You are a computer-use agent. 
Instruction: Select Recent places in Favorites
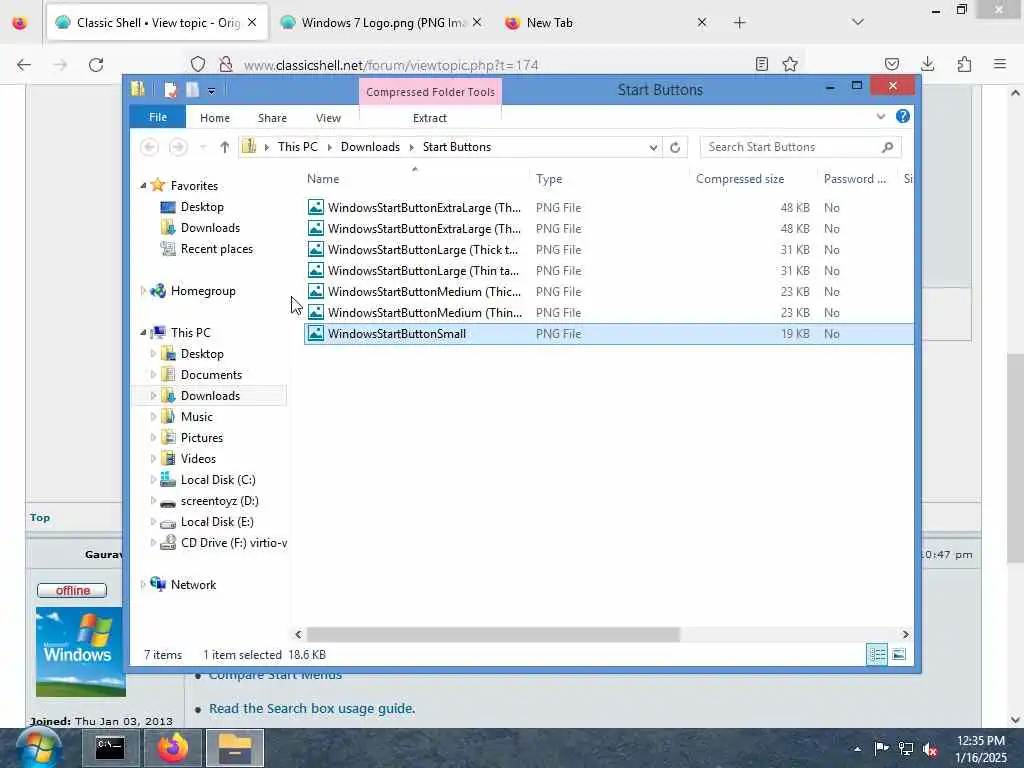point(217,249)
